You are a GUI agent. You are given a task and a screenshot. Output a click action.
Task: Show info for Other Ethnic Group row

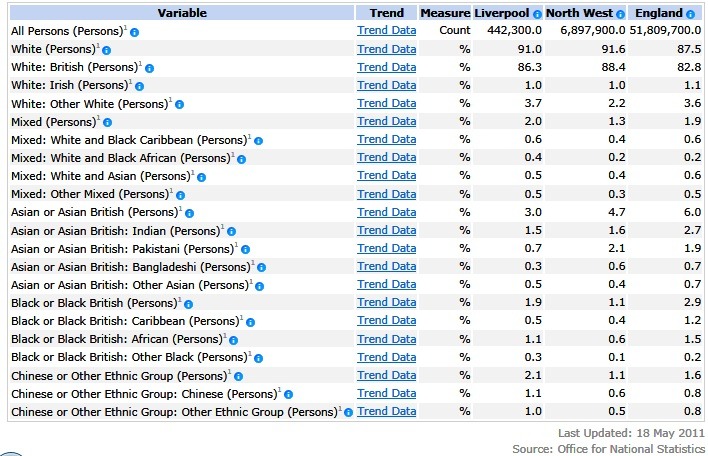point(348,412)
